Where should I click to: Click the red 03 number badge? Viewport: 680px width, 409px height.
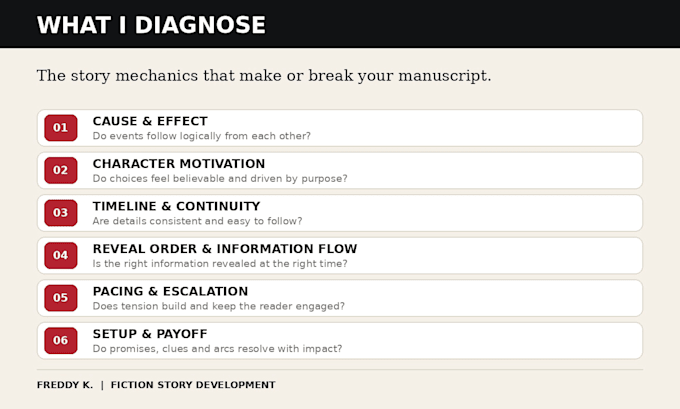[x=61, y=213]
